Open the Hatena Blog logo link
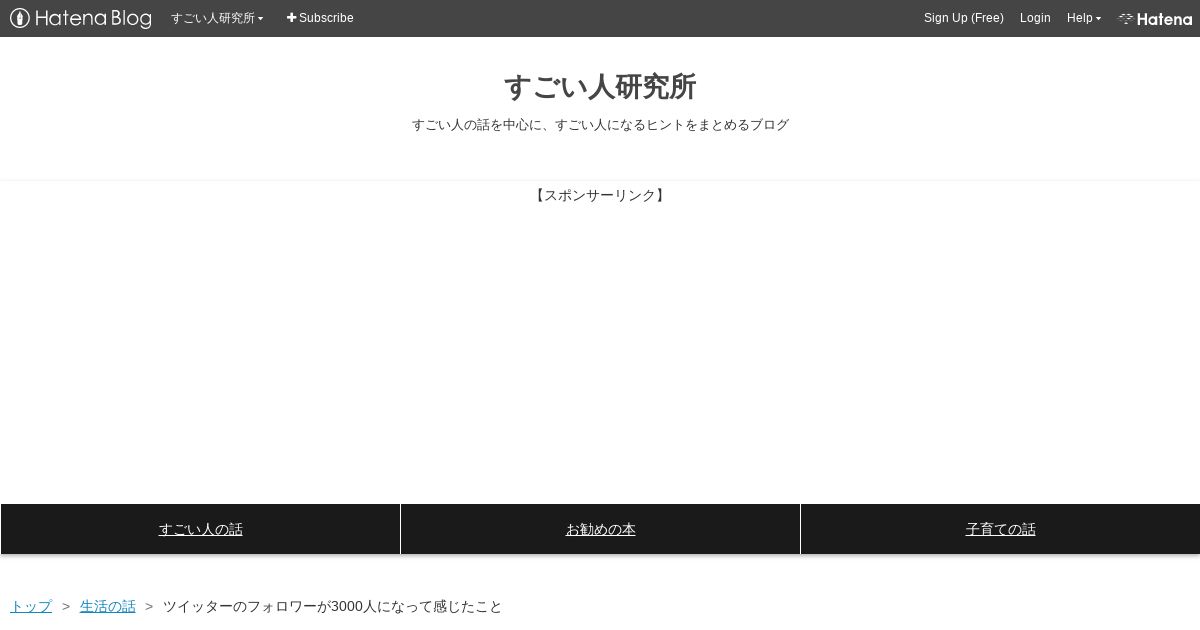The image size is (1200, 630). pyautogui.click(x=81, y=18)
